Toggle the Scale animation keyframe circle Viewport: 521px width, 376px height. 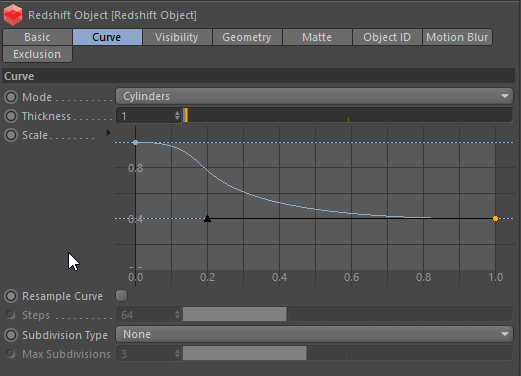(x=11, y=135)
